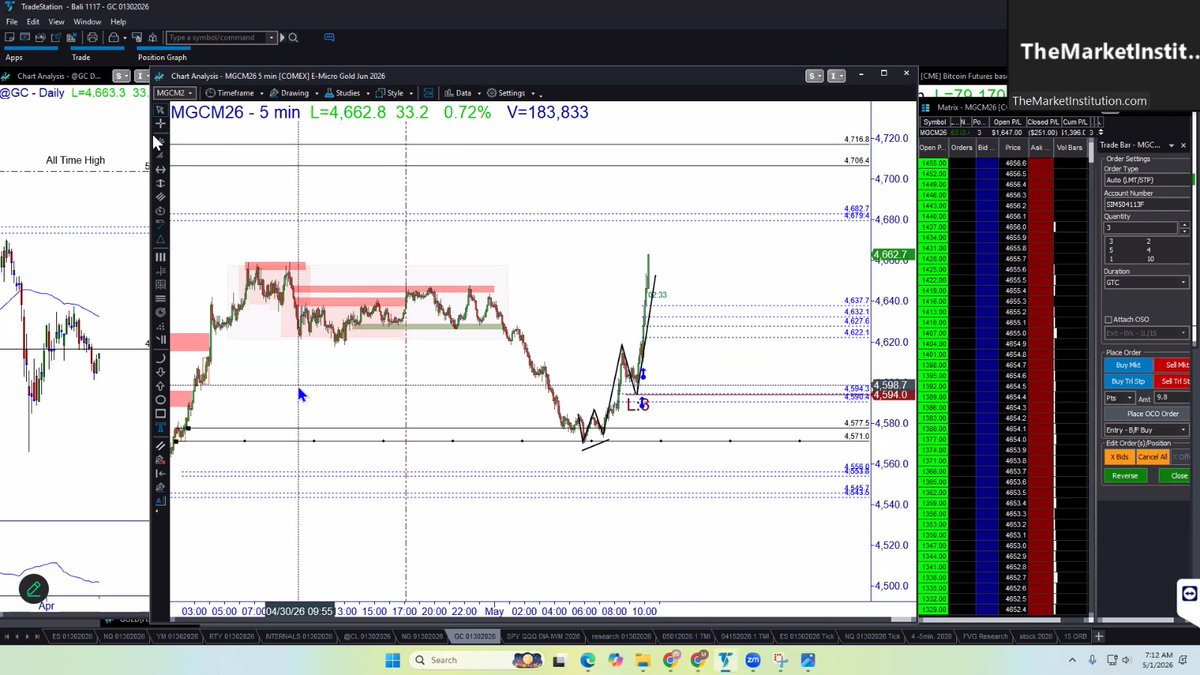Open Zoom app from the taskbar

753,660
